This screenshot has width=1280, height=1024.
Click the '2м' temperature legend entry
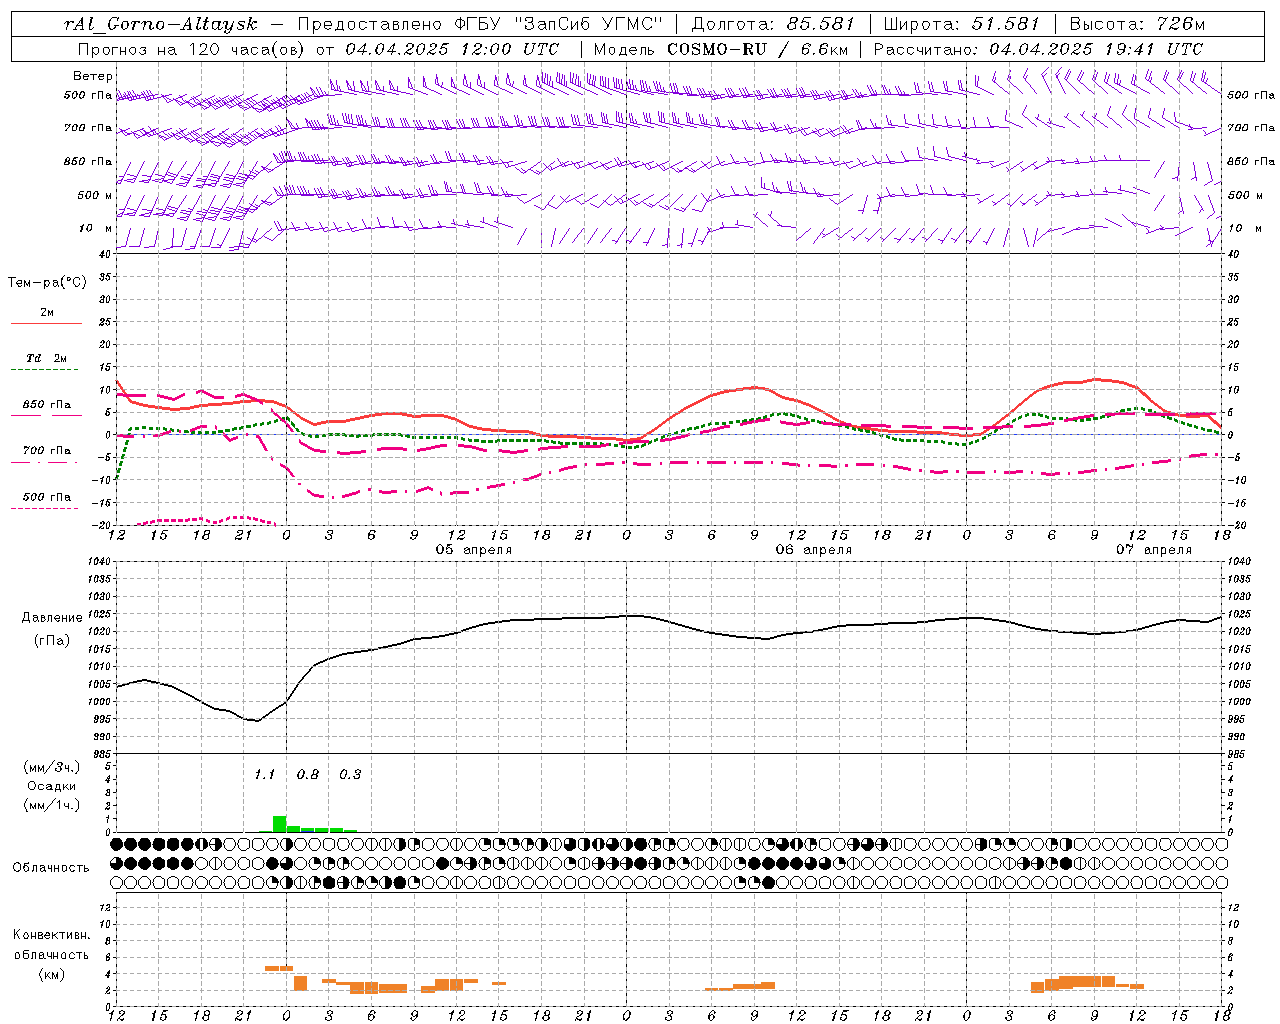click(x=47, y=313)
